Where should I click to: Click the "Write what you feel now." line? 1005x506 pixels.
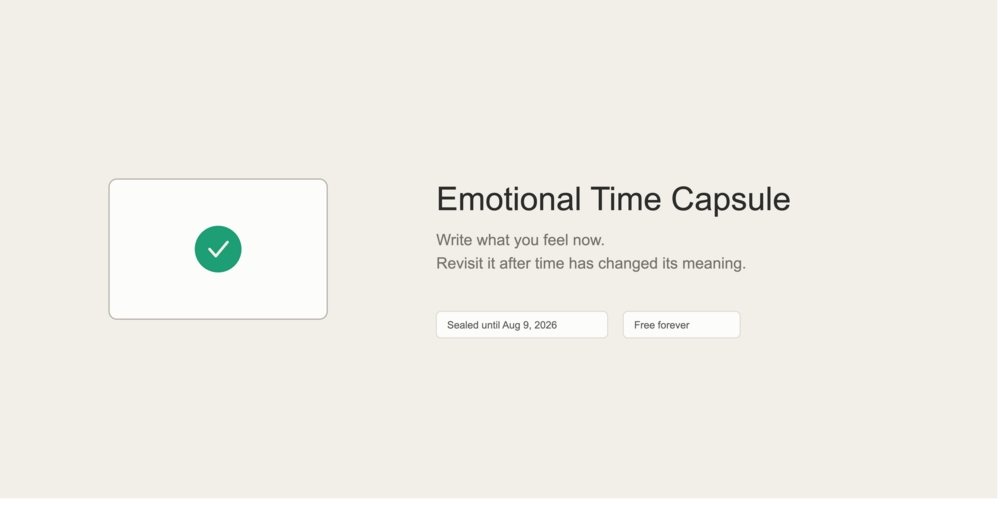point(520,240)
